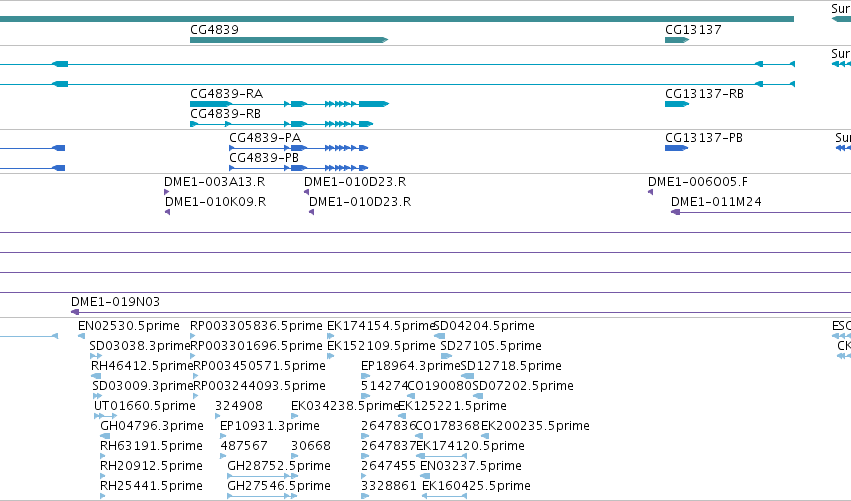Open the EK034238.5prime label
This screenshot has height=501, width=851.
tap(345, 406)
